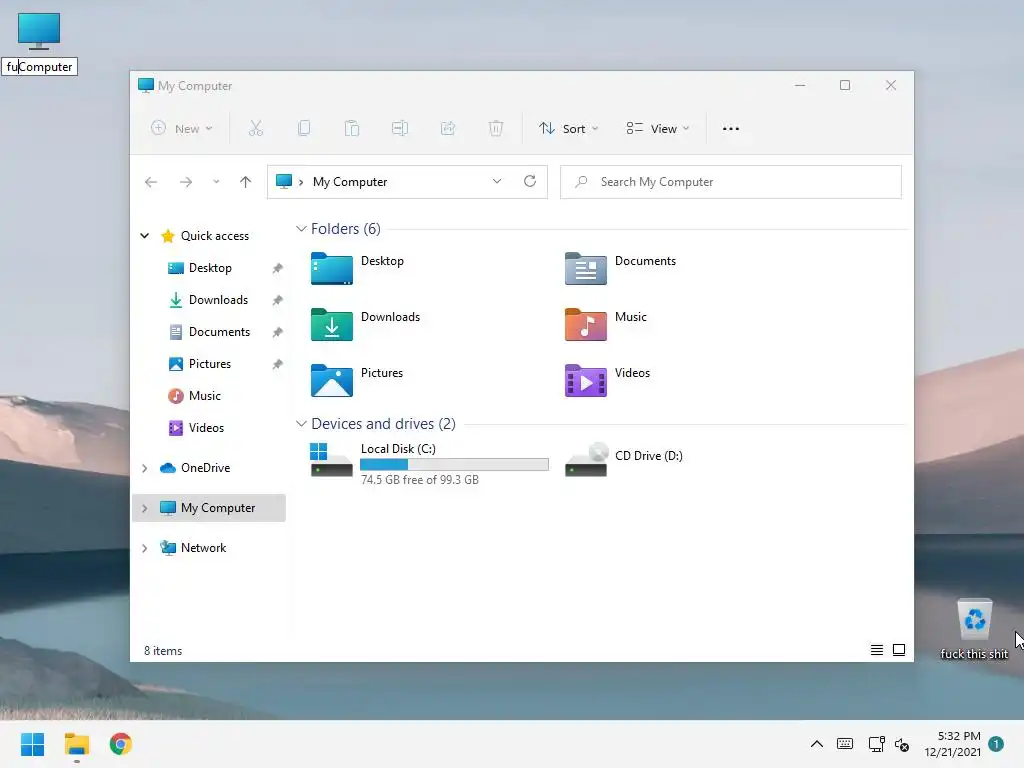Unpin Desktop via its pin icon
The image size is (1024, 768).
tap(278, 268)
